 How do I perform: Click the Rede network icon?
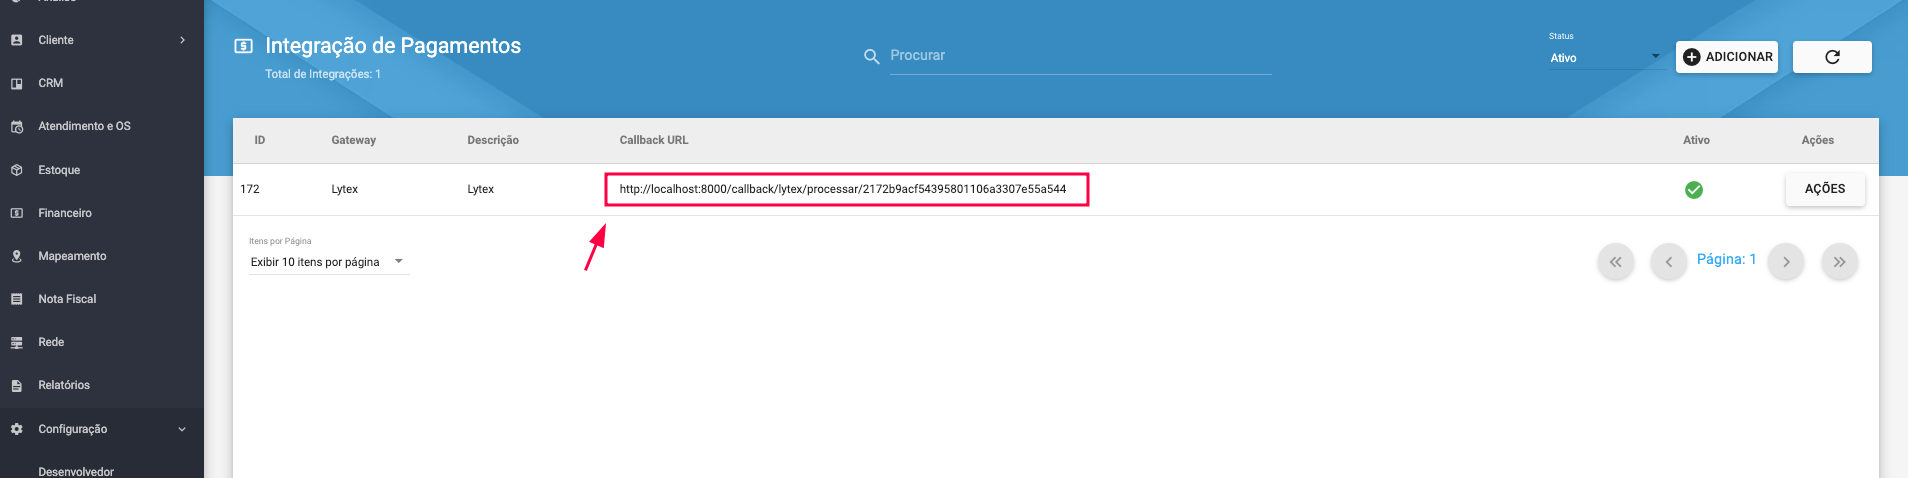point(16,342)
